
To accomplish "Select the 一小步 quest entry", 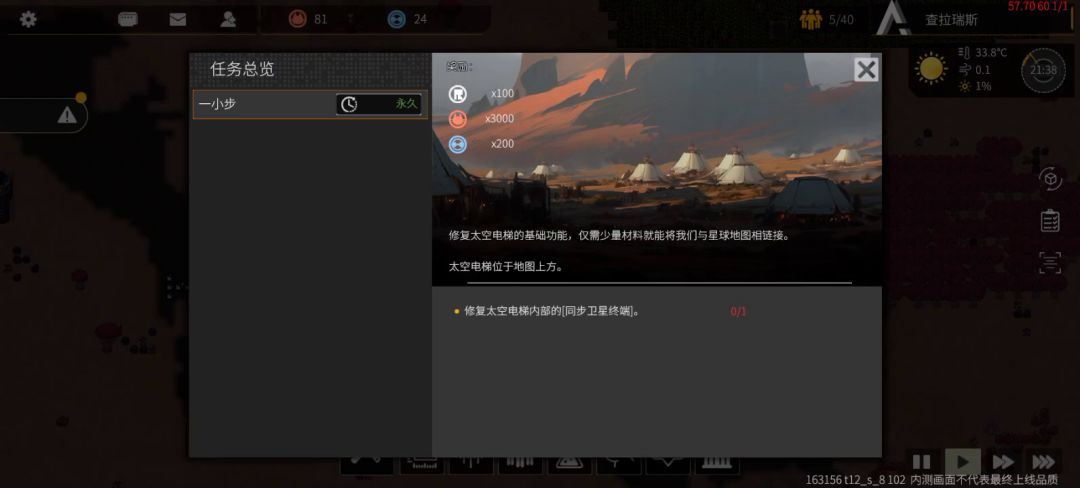I will coord(310,104).
